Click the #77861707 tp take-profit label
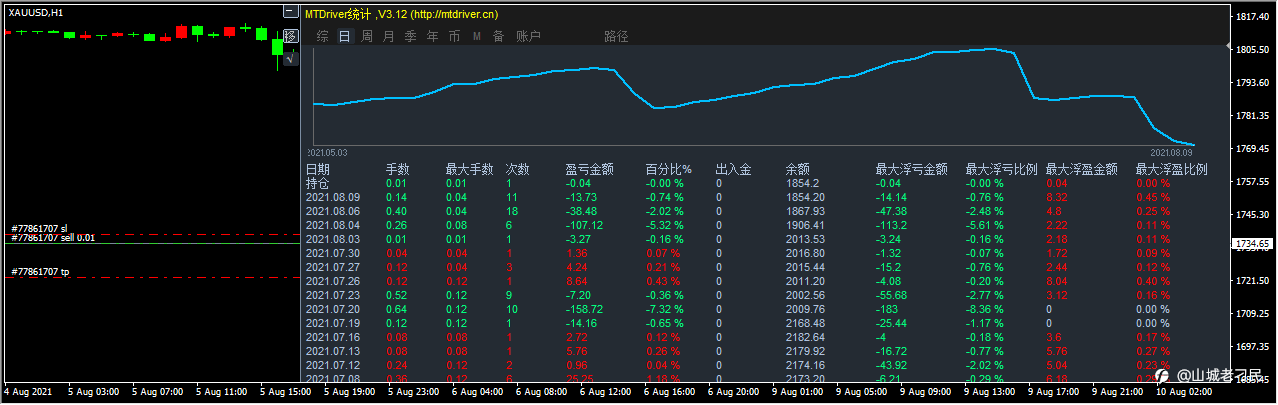This screenshot has height=405, width=1278. (41, 272)
